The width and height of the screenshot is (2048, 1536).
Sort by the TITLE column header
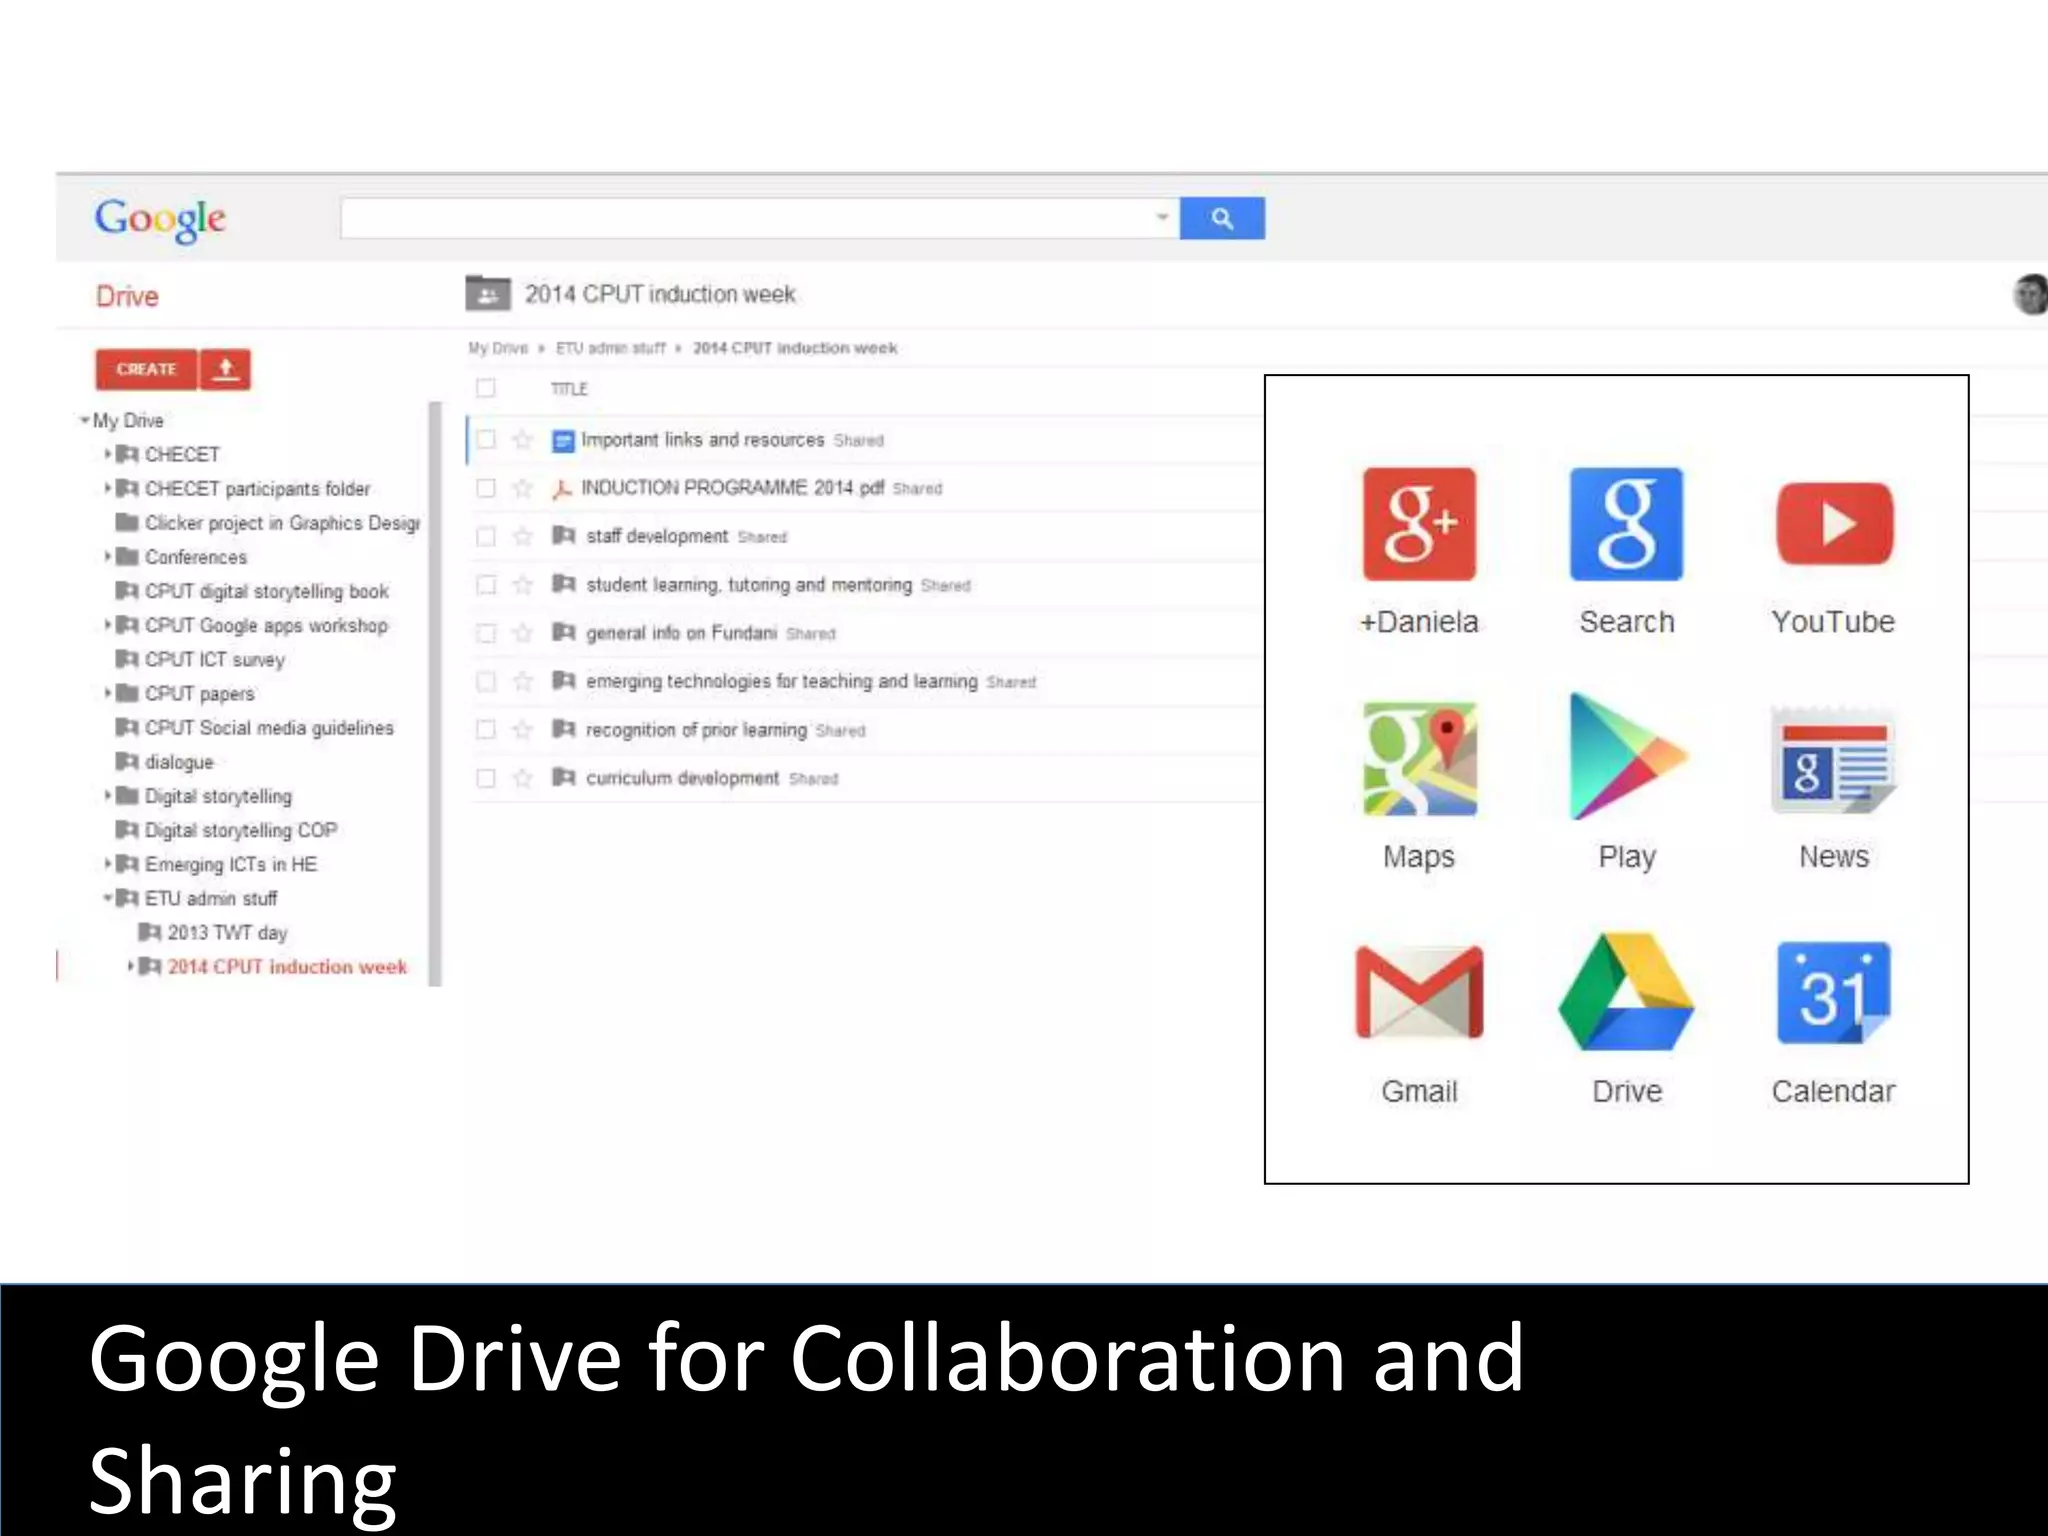point(569,389)
